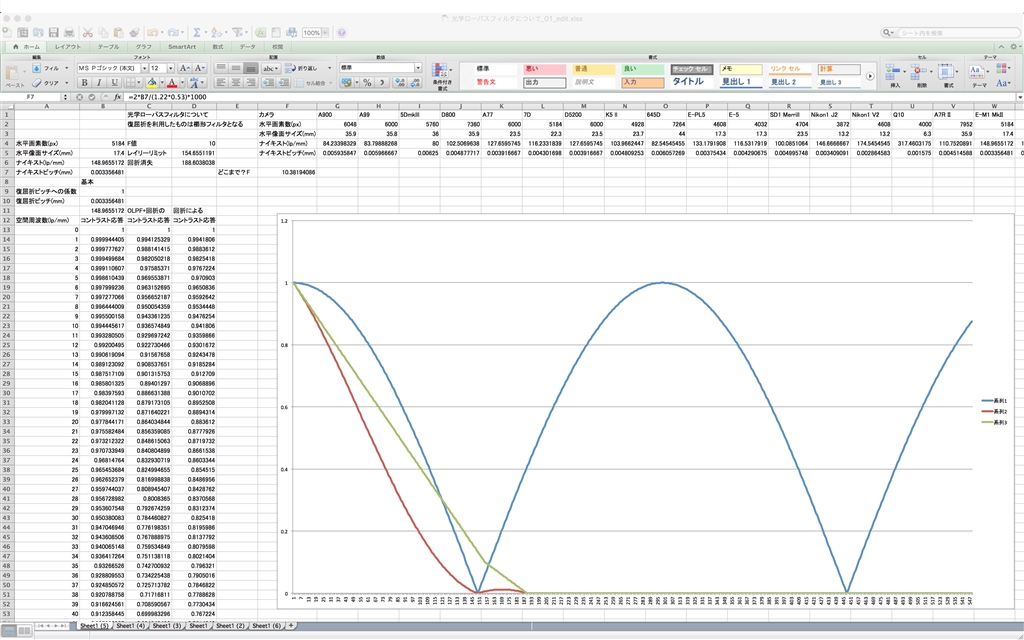Click the AutoSum sigma icon
The image size is (1024, 640).
click(196, 33)
